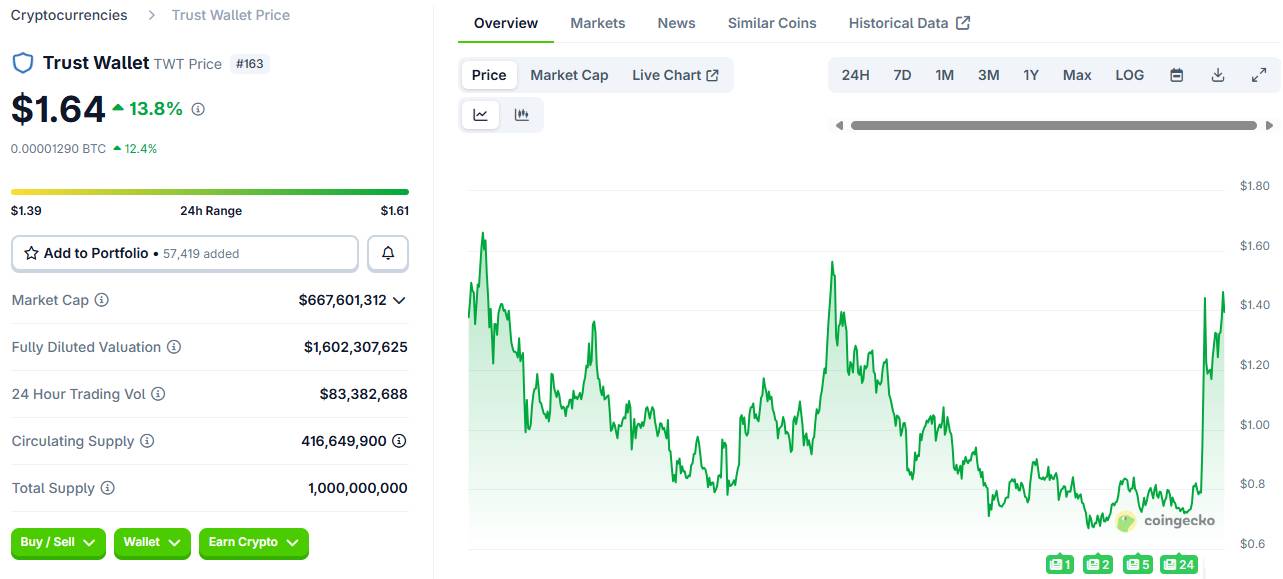
Task: Switch to the line chart view icon
Action: (x=480, y=115)
